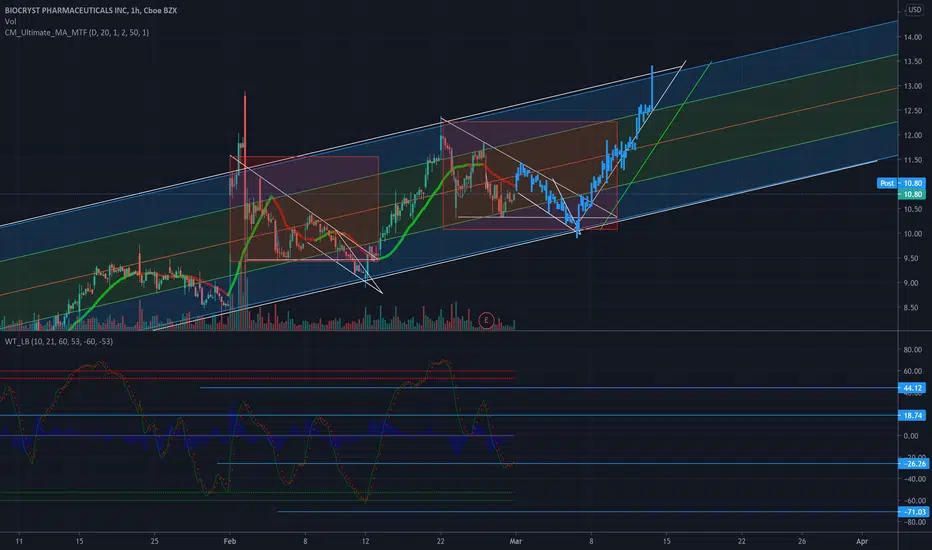Click the 22 date before Mar on time axis

pyautogui.click(x=440, y=541)
